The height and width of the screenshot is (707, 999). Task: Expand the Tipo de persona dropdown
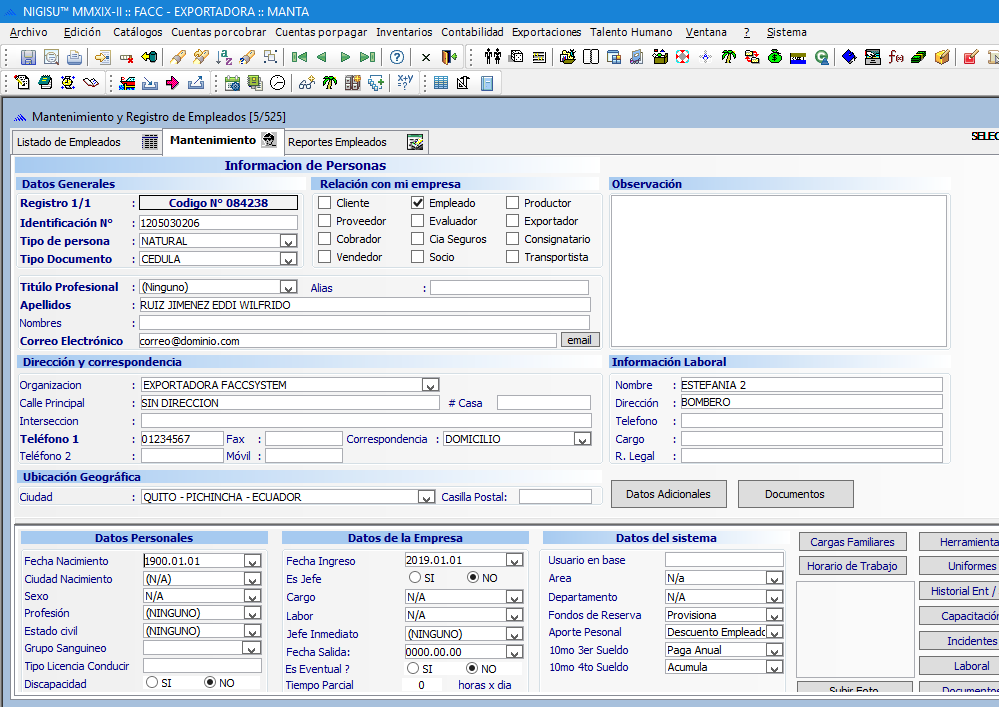tap(288, 241)
